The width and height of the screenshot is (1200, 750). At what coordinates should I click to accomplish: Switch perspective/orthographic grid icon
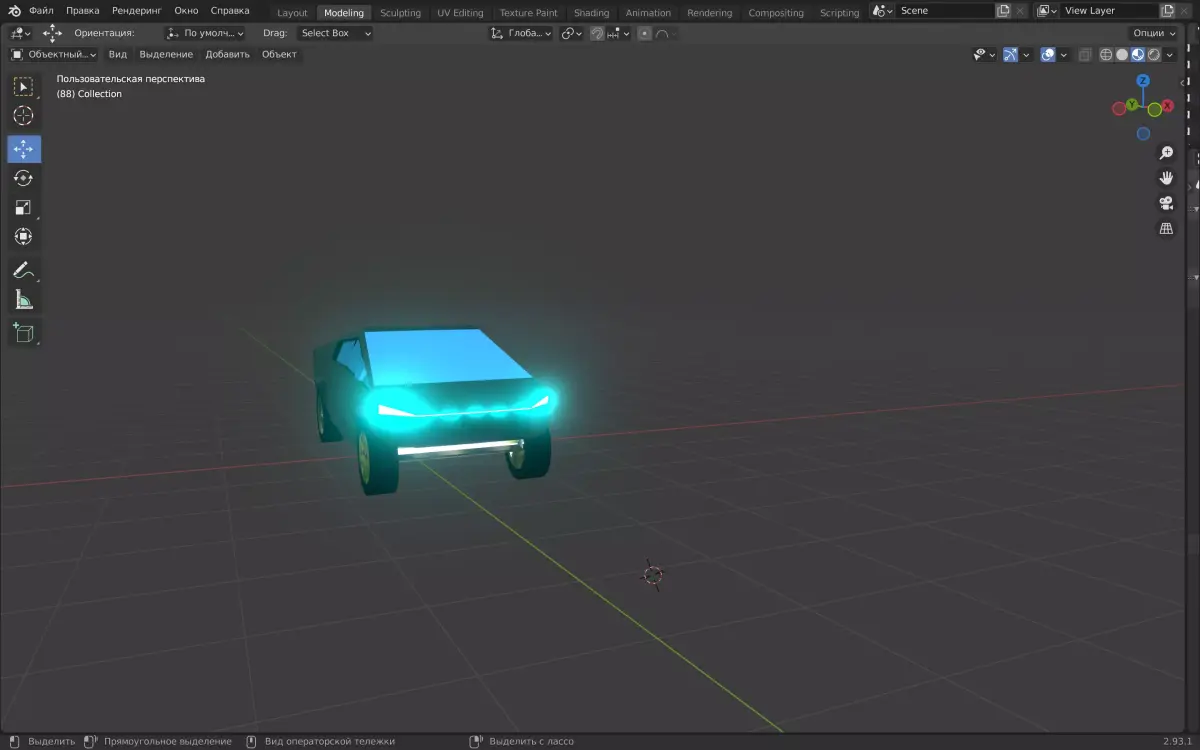pyautogui.click(x=1166, y=229)
